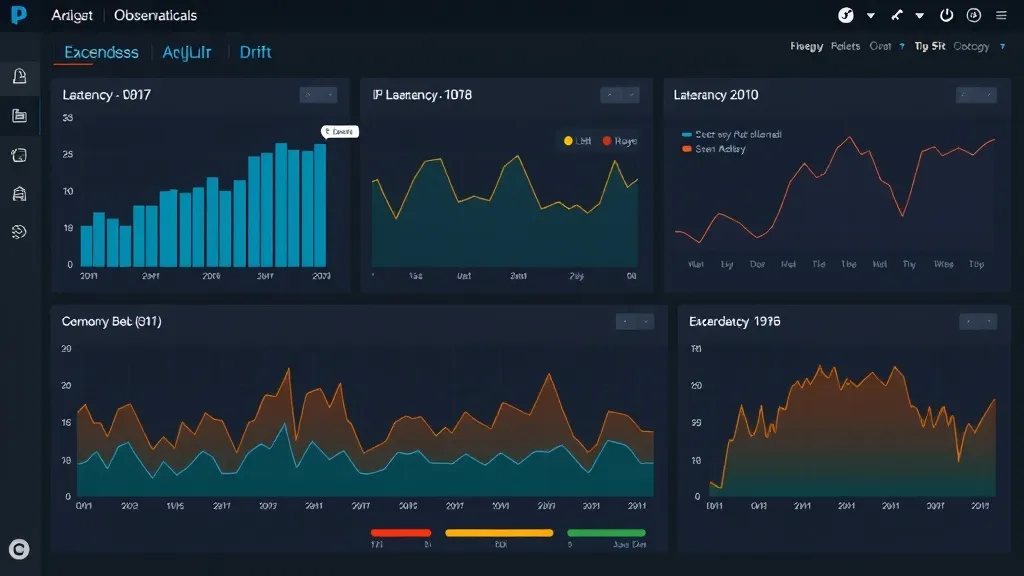Expand the arrow next to the wrench icon

point(920,16)
